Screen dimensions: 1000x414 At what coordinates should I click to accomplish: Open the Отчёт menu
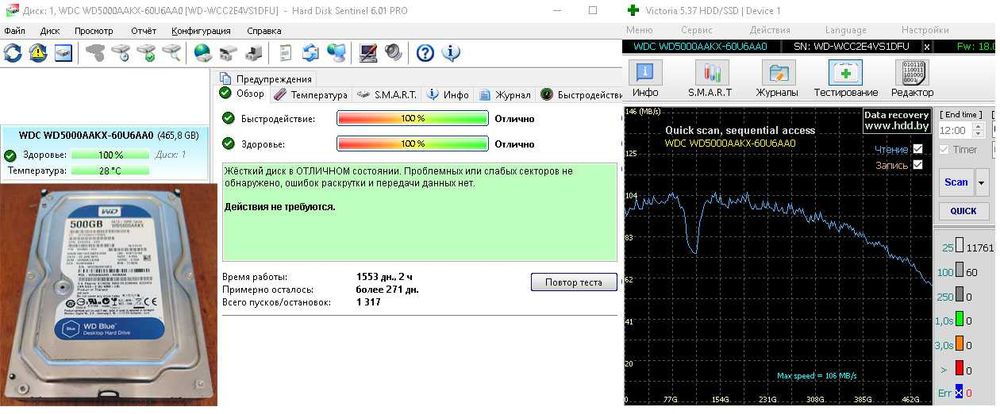[x=143, y=30]
